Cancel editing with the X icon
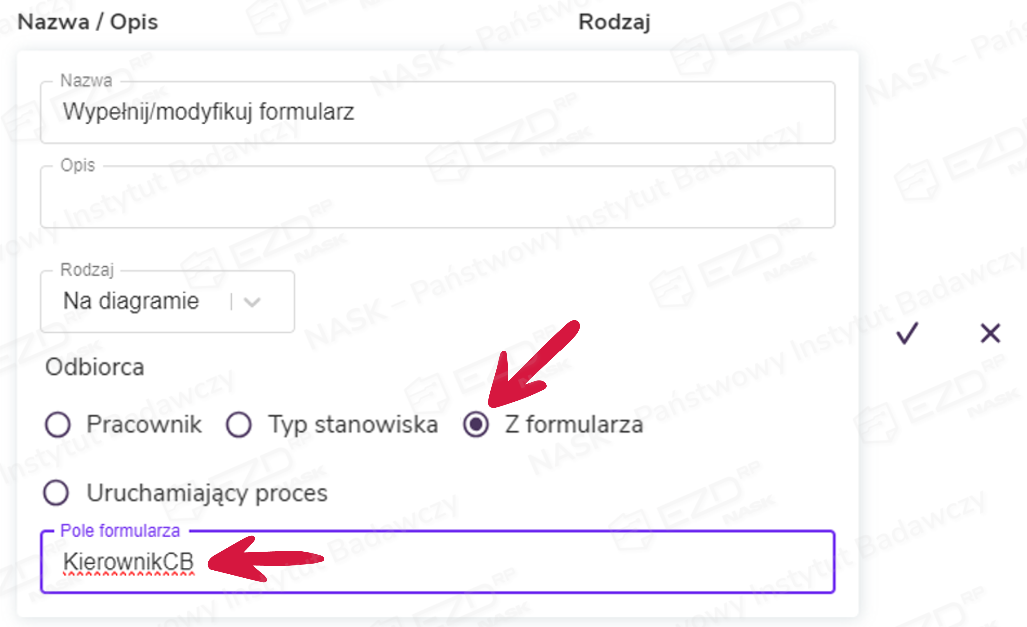The height and width of the screenshot is (627, 1027). pos(990,334)
